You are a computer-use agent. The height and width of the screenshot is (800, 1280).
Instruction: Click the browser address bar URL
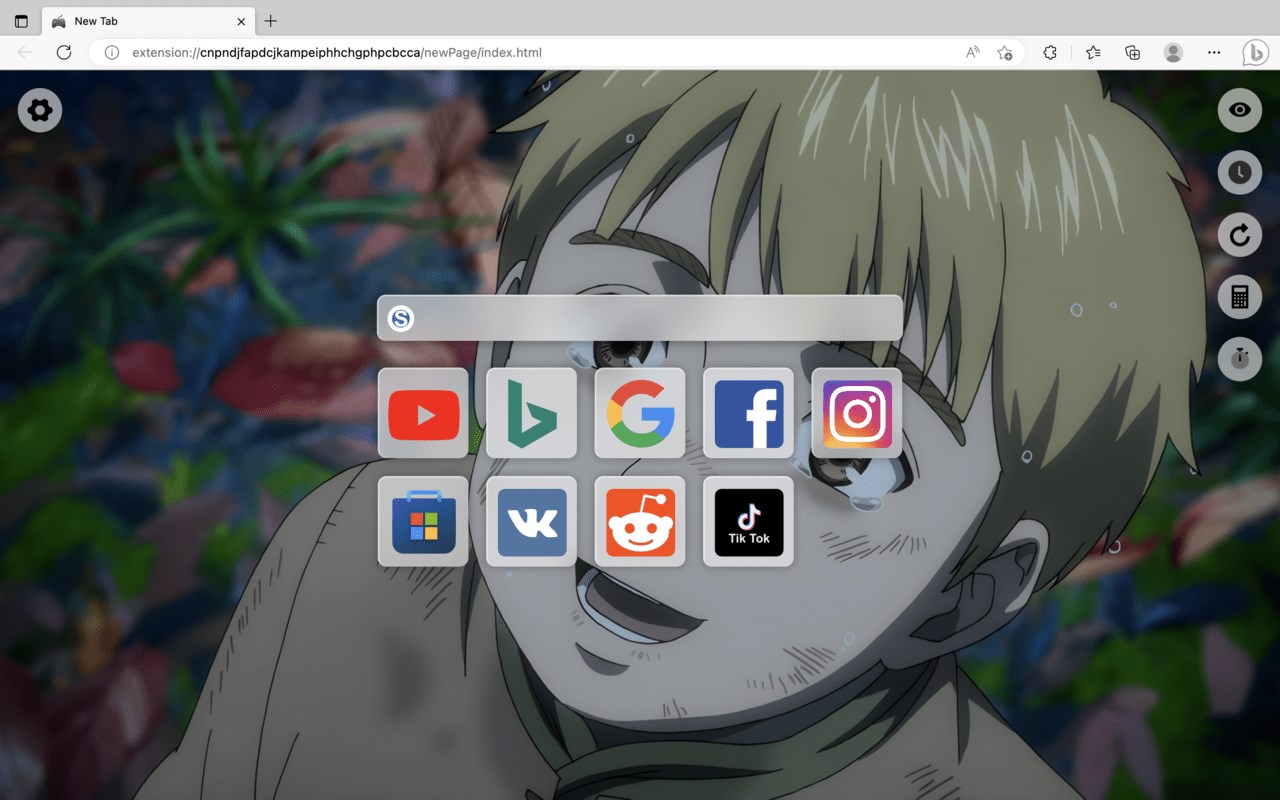point(337,52)
